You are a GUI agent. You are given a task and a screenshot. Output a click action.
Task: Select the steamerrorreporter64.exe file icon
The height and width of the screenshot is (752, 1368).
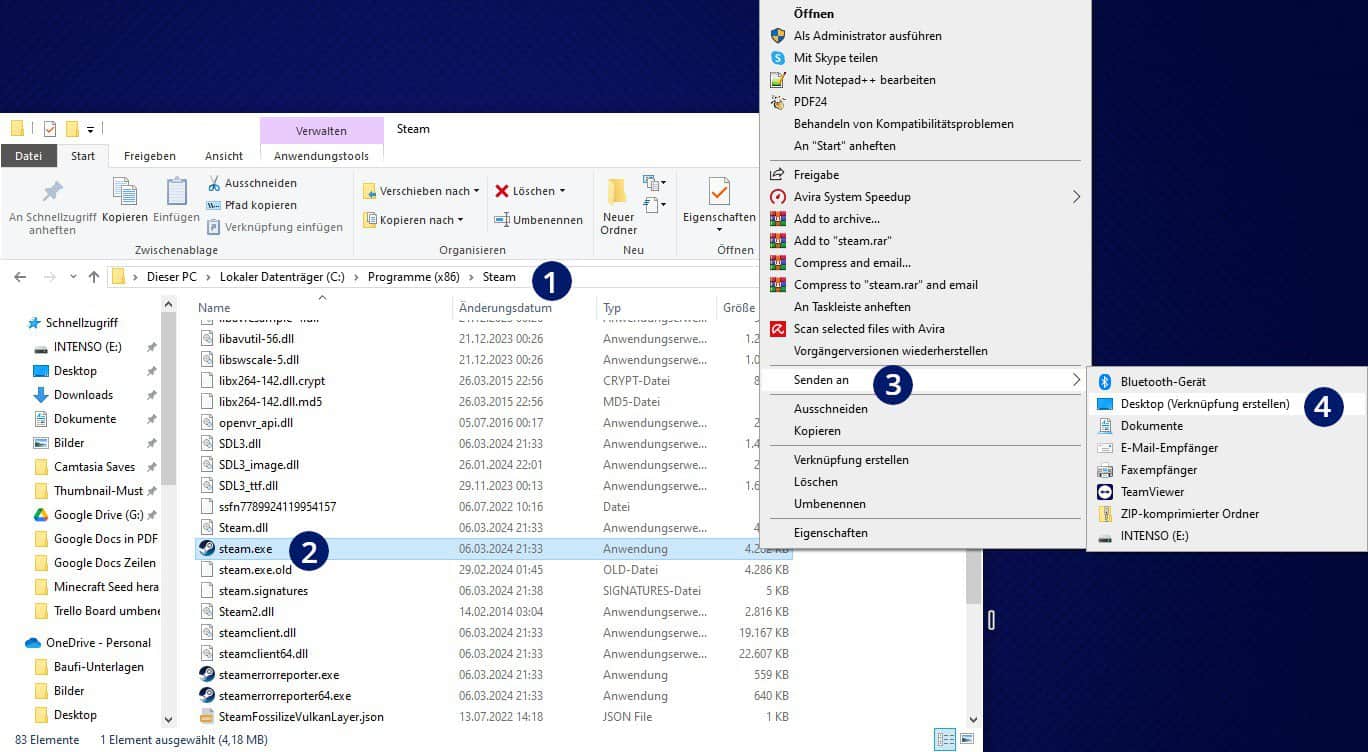coord(207,696)
